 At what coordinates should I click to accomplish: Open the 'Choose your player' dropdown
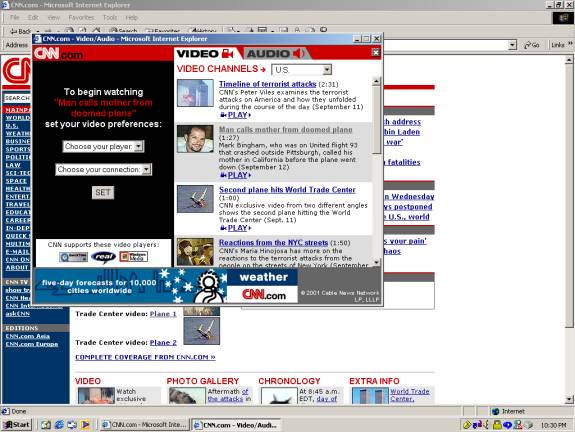(103, 146)
